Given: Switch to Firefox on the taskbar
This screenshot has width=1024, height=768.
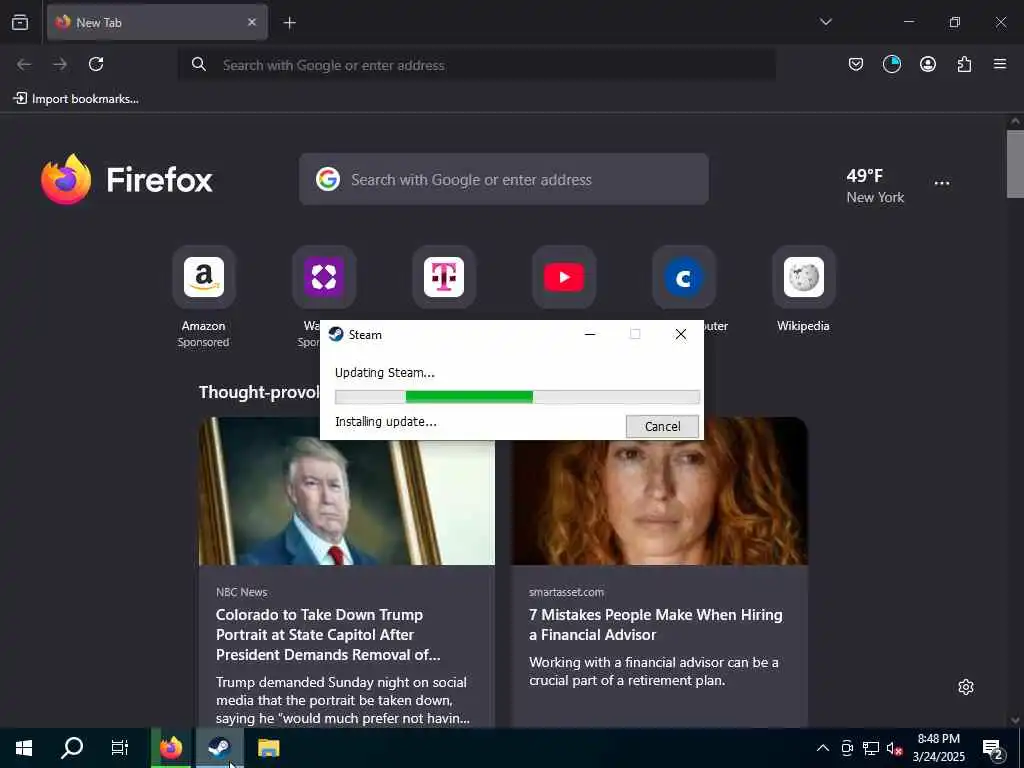Looking at the screenshot, I should 171,748.
